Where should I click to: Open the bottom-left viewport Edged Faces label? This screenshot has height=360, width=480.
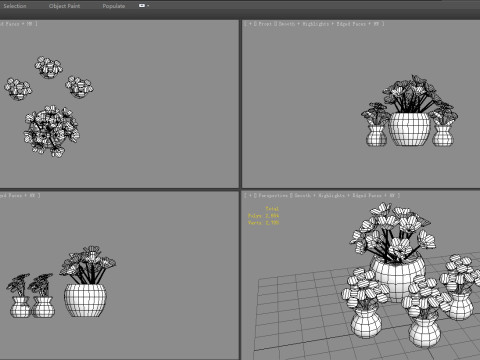(x=12, y=195)
